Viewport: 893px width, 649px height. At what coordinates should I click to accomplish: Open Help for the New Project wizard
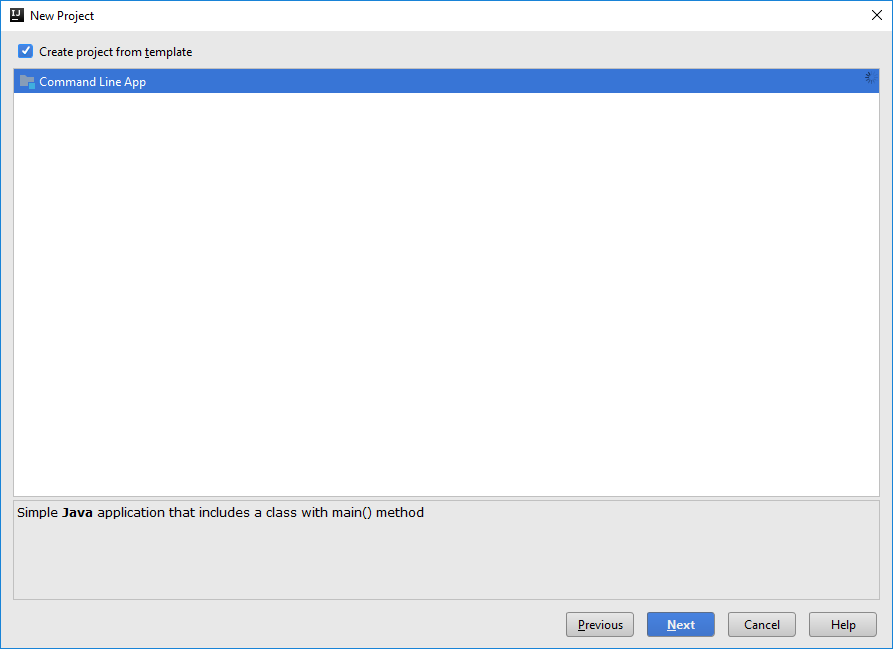pyautogui.click(x=842, y=625)
